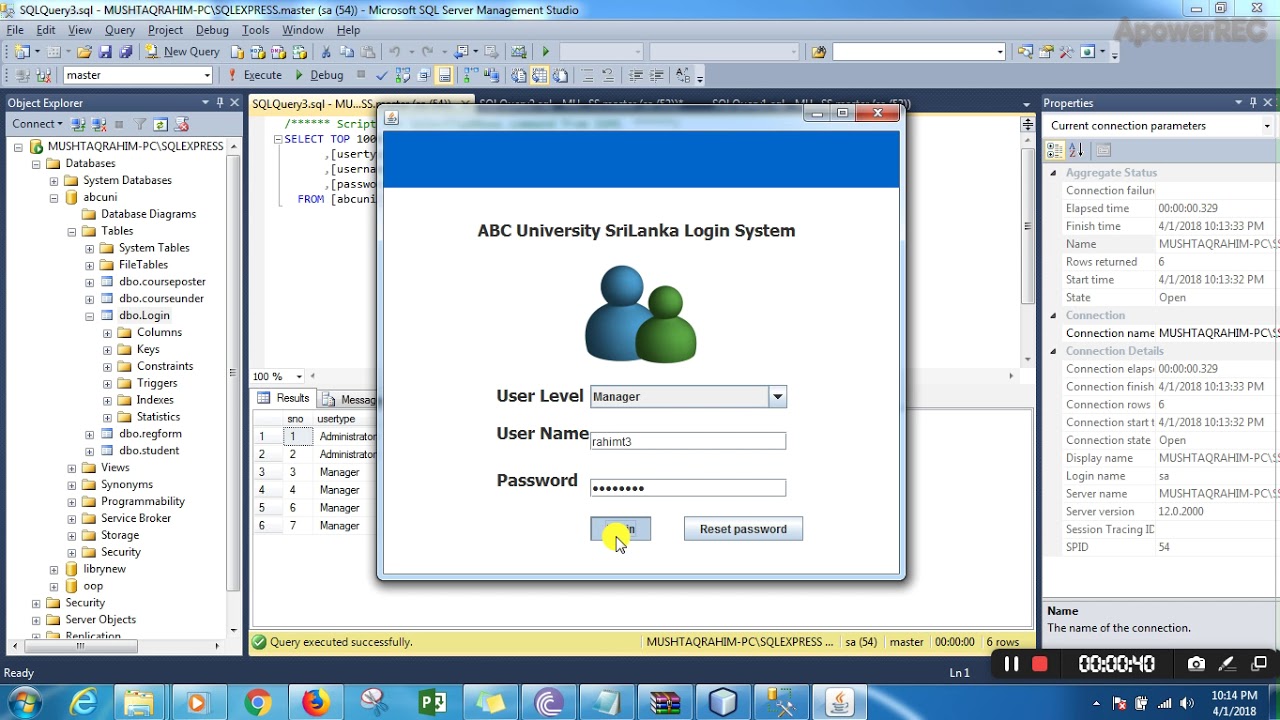
Task: Click the Reset password button
Action: pyautogui.click(x=743, y=529)
